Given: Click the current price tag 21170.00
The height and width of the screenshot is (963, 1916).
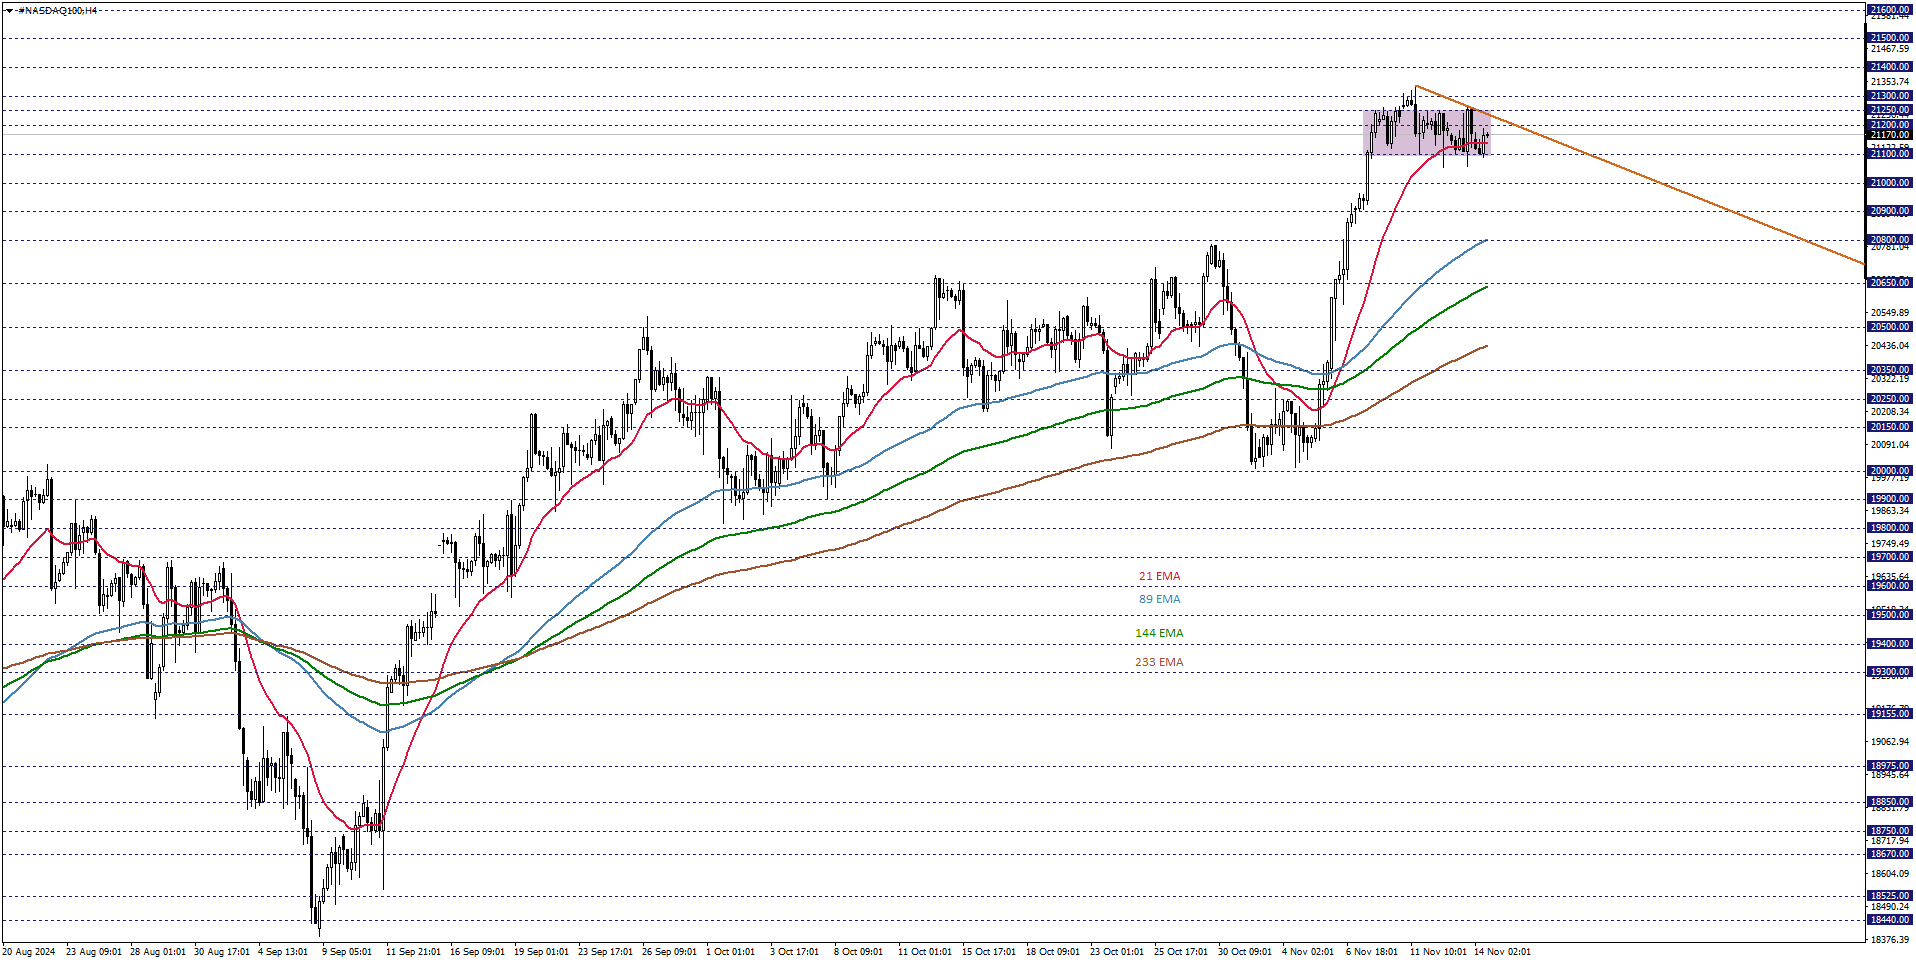Looking at the screenshot, I should tap(1889, 134).
